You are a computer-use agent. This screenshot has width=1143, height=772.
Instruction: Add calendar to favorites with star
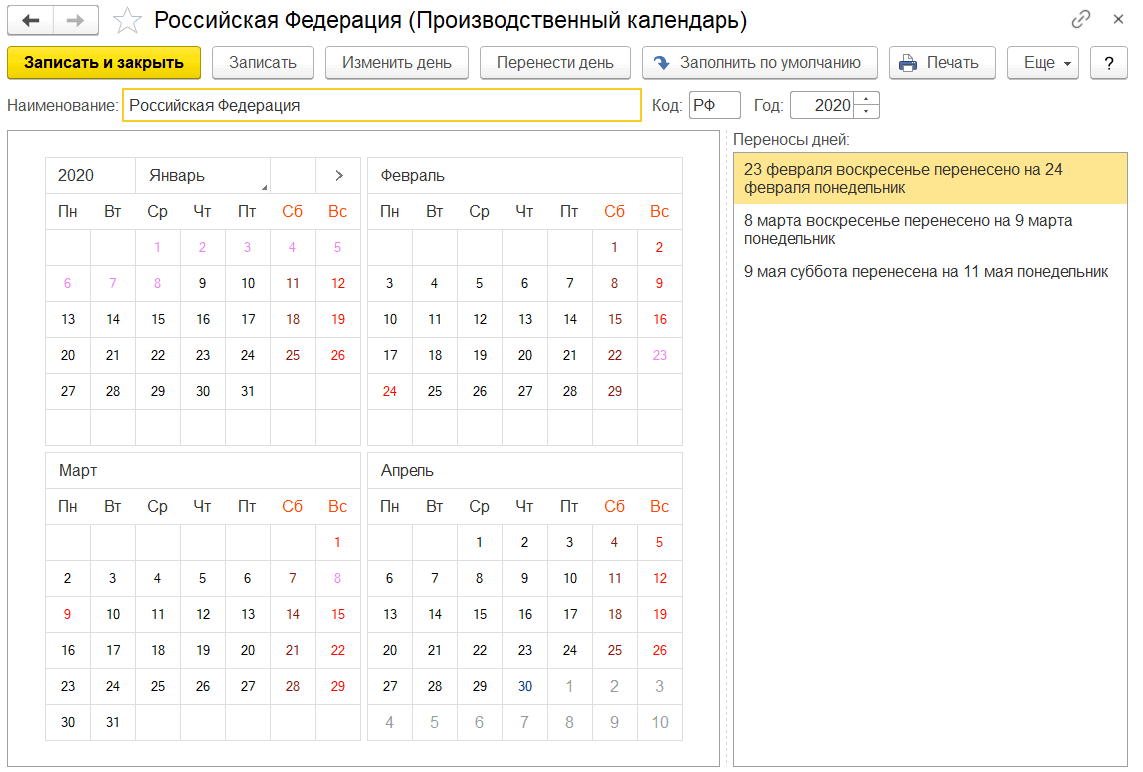tap(127, 20)
